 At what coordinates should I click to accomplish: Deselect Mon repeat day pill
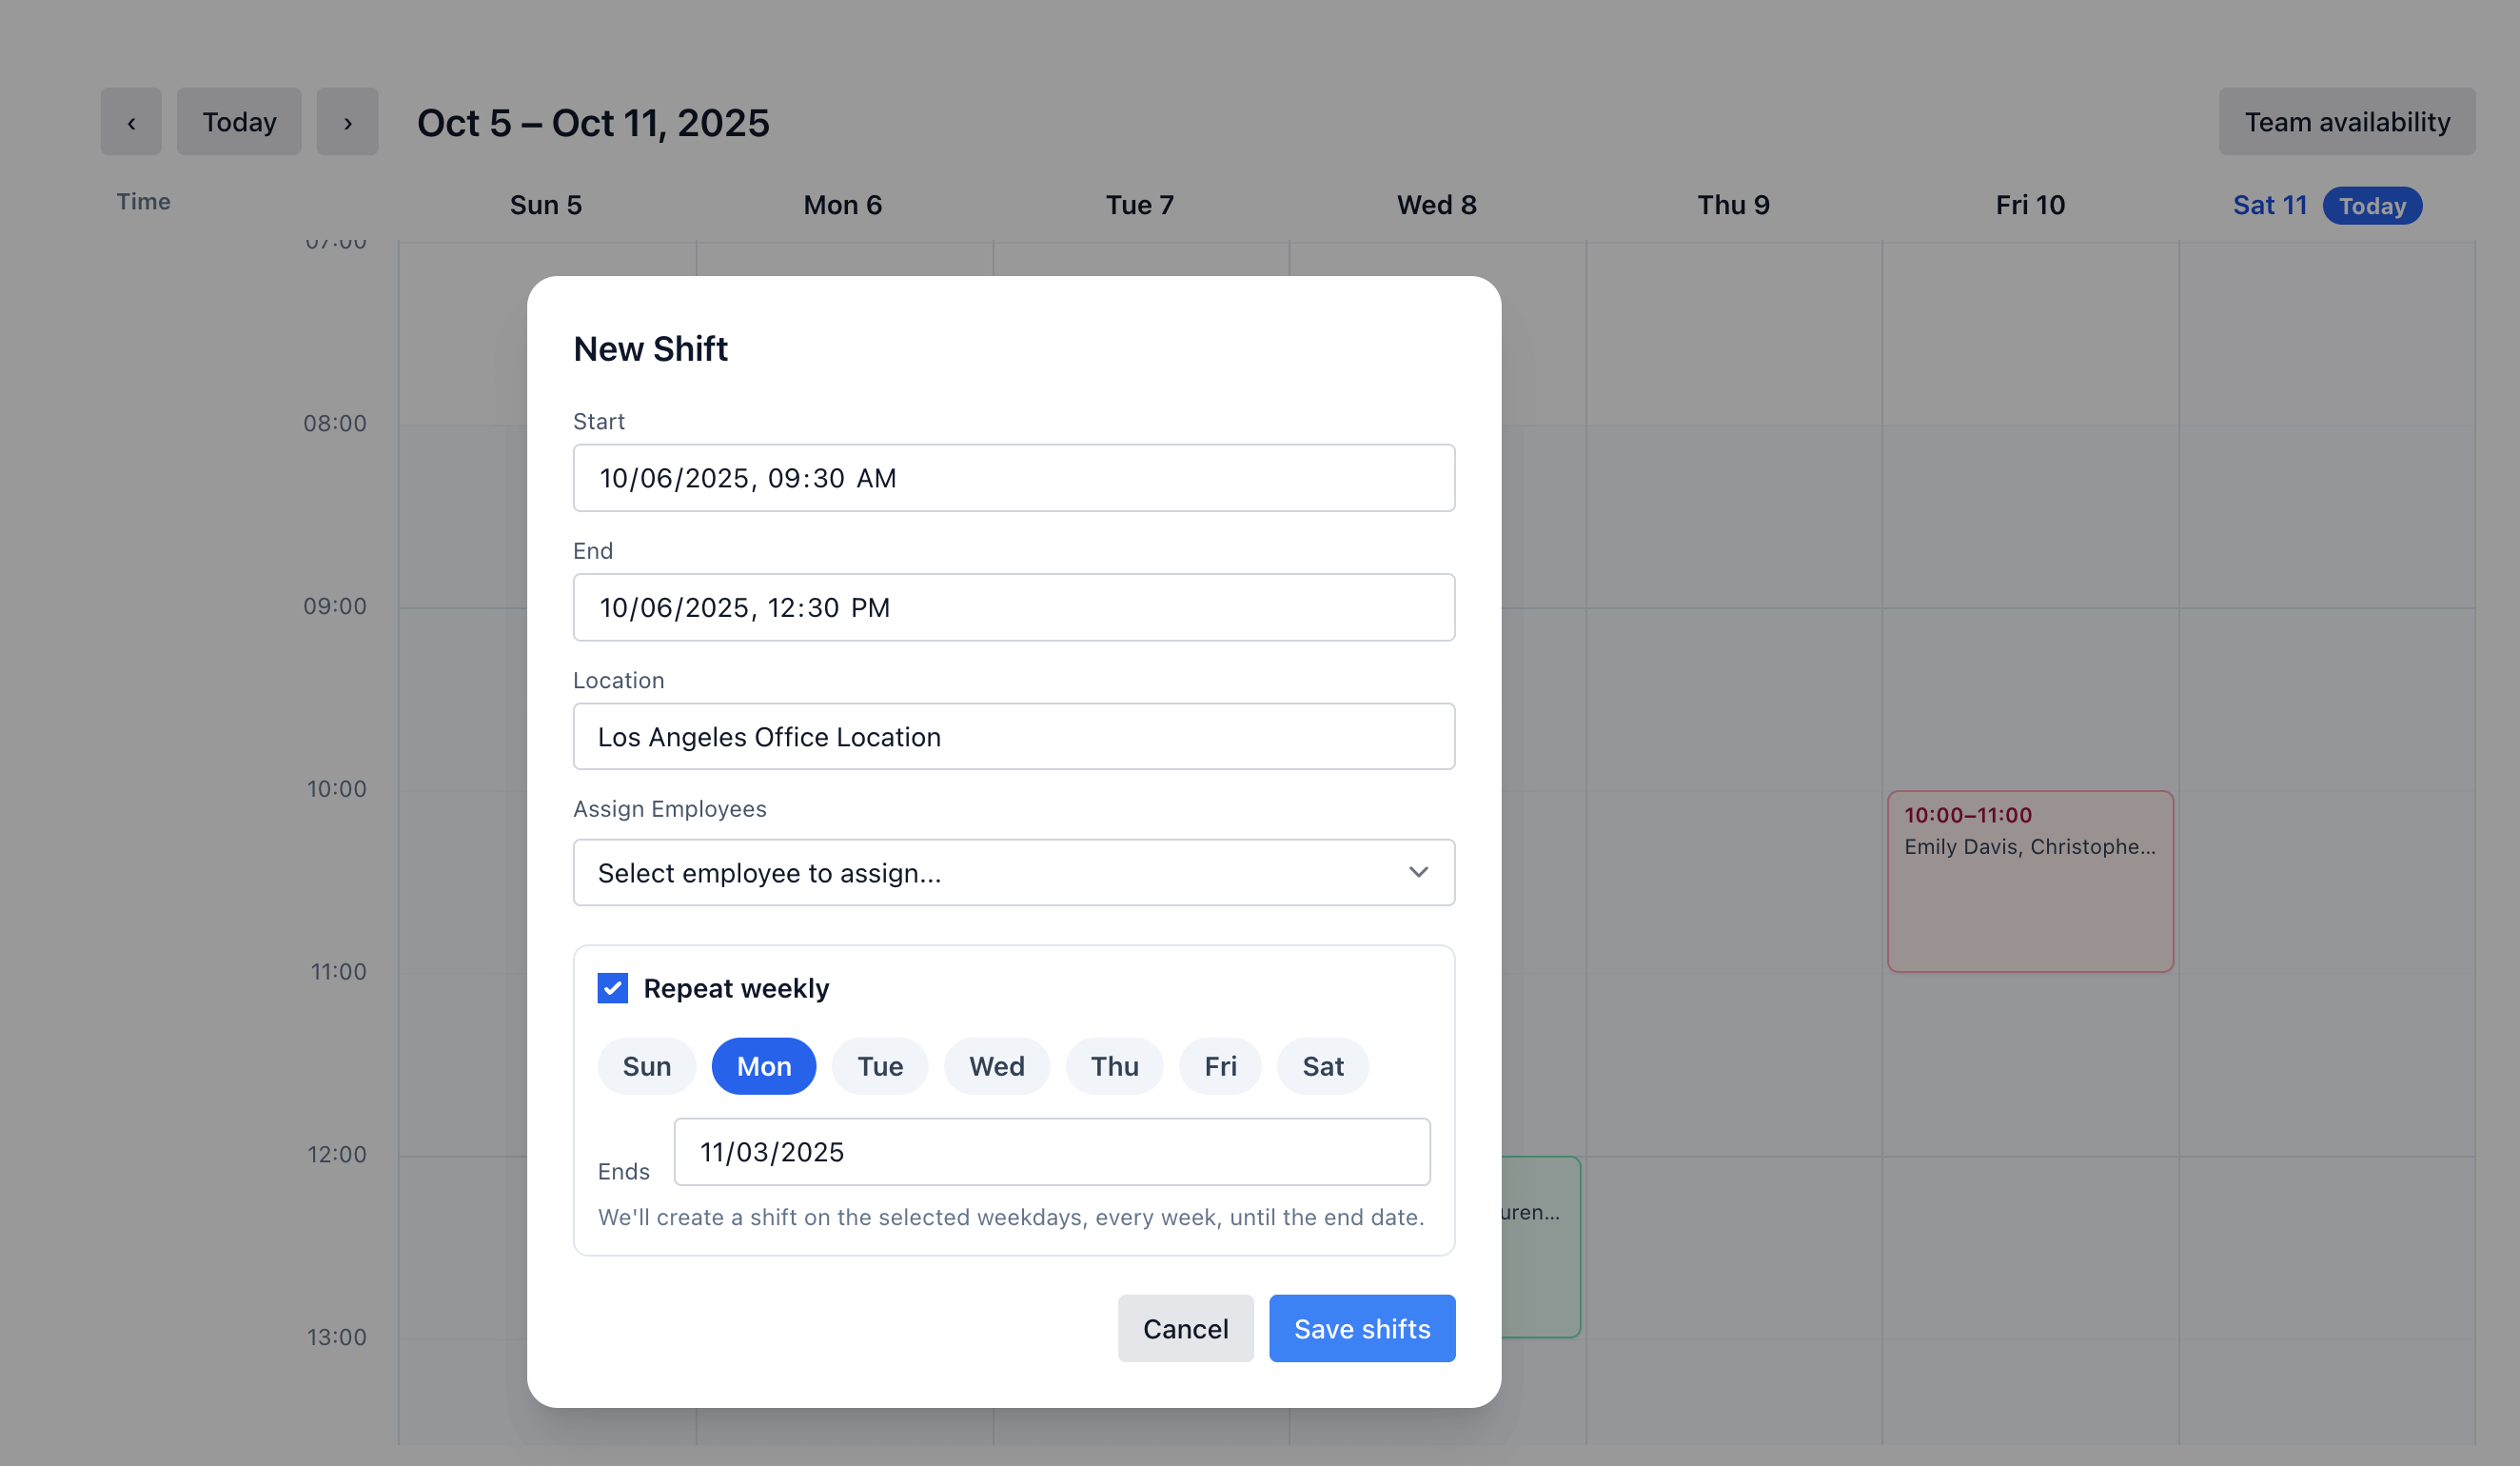(763, 1066)
